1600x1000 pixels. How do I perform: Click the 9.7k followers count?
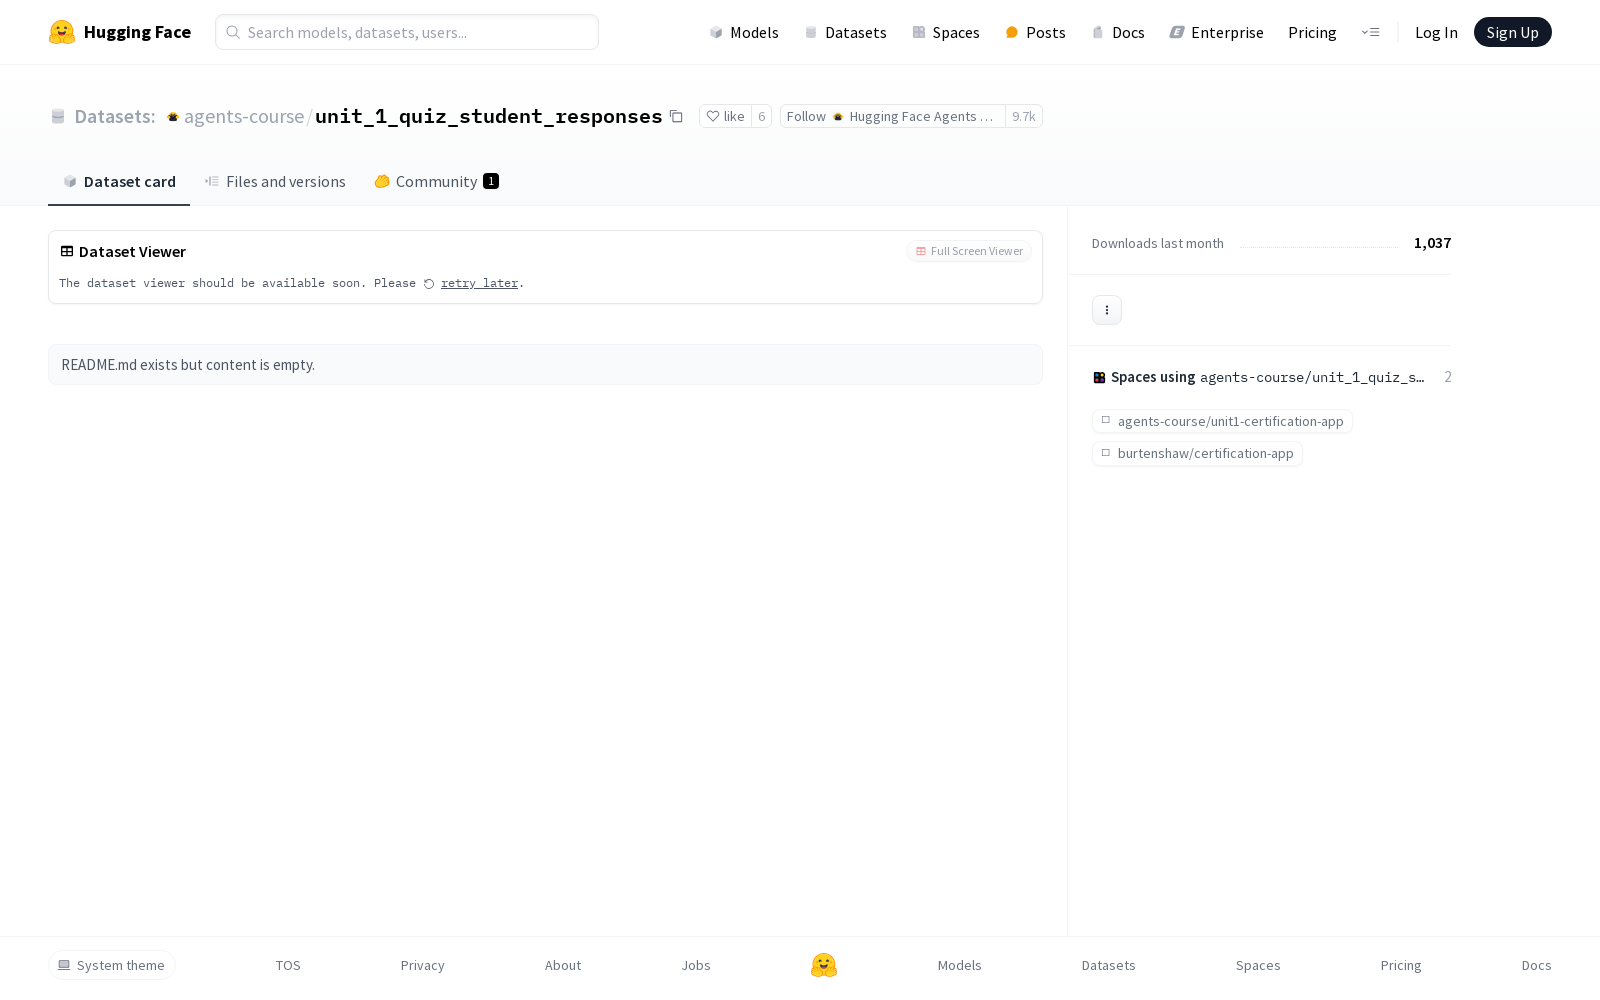(x=1023, y=116)
